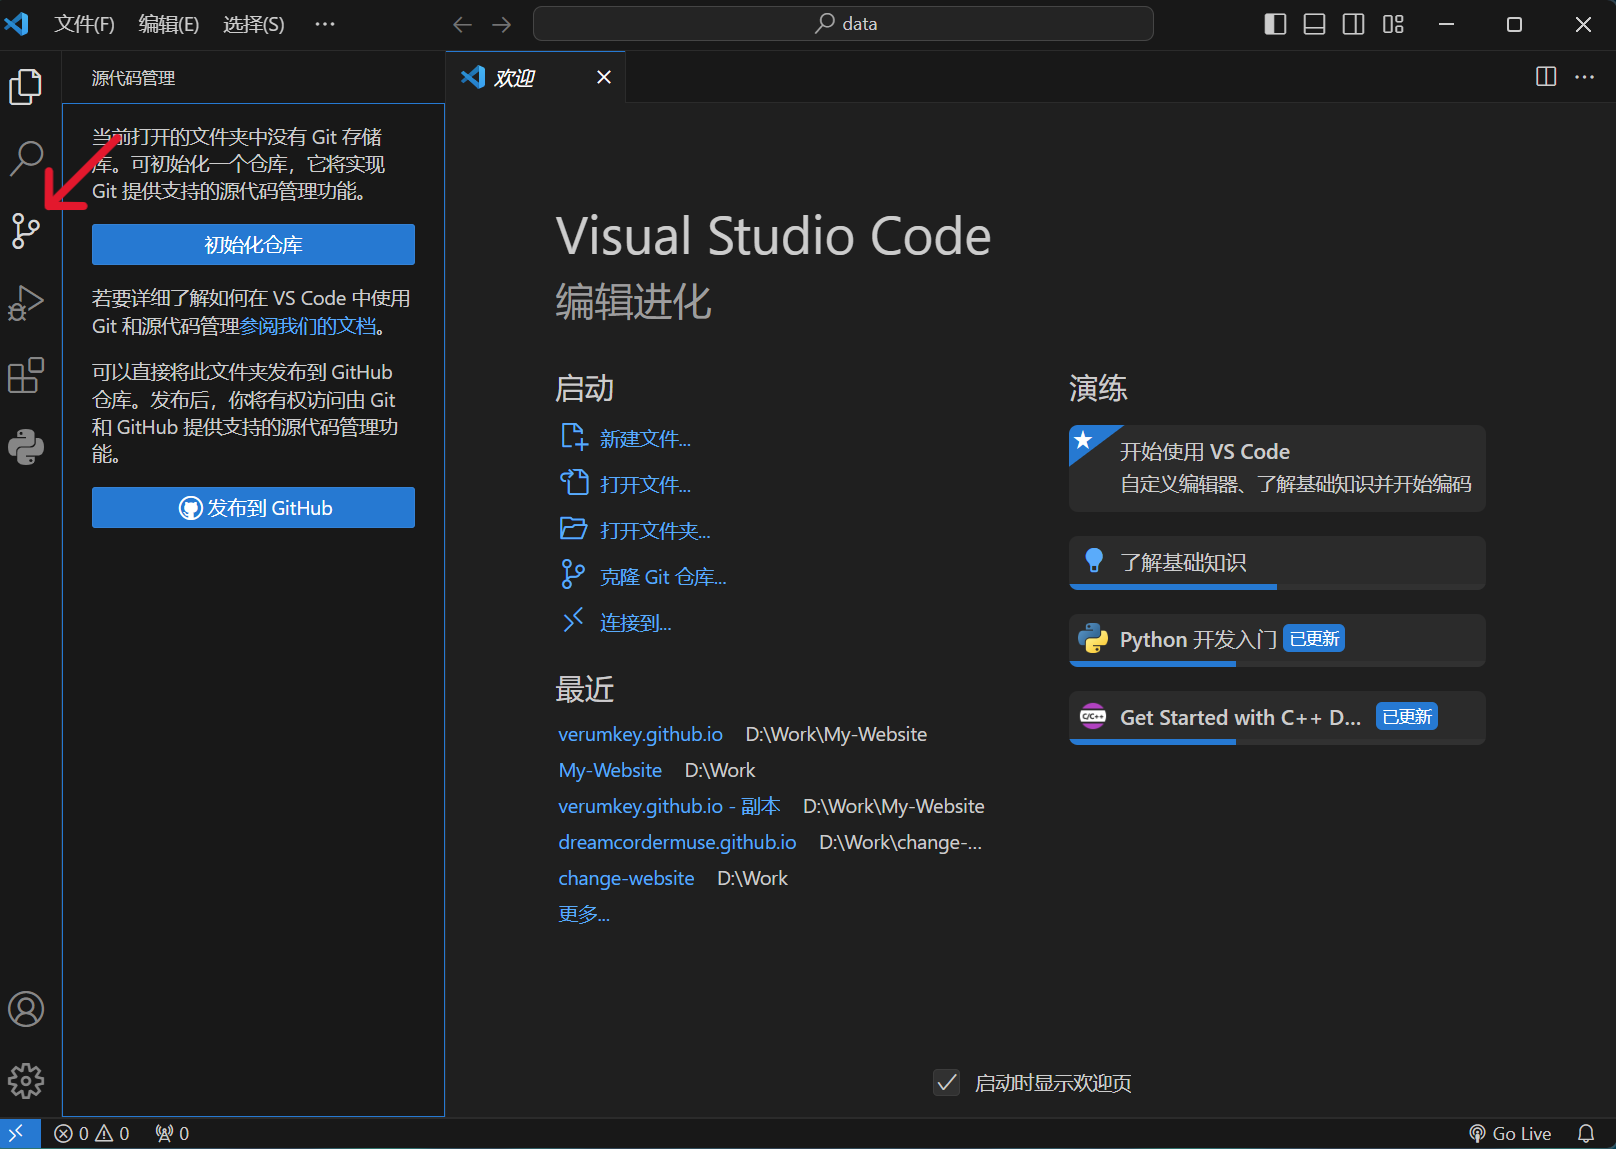Open the customize layout icon
1616x1149 pixels.
pyautogui.click(x=1393, y=24)
